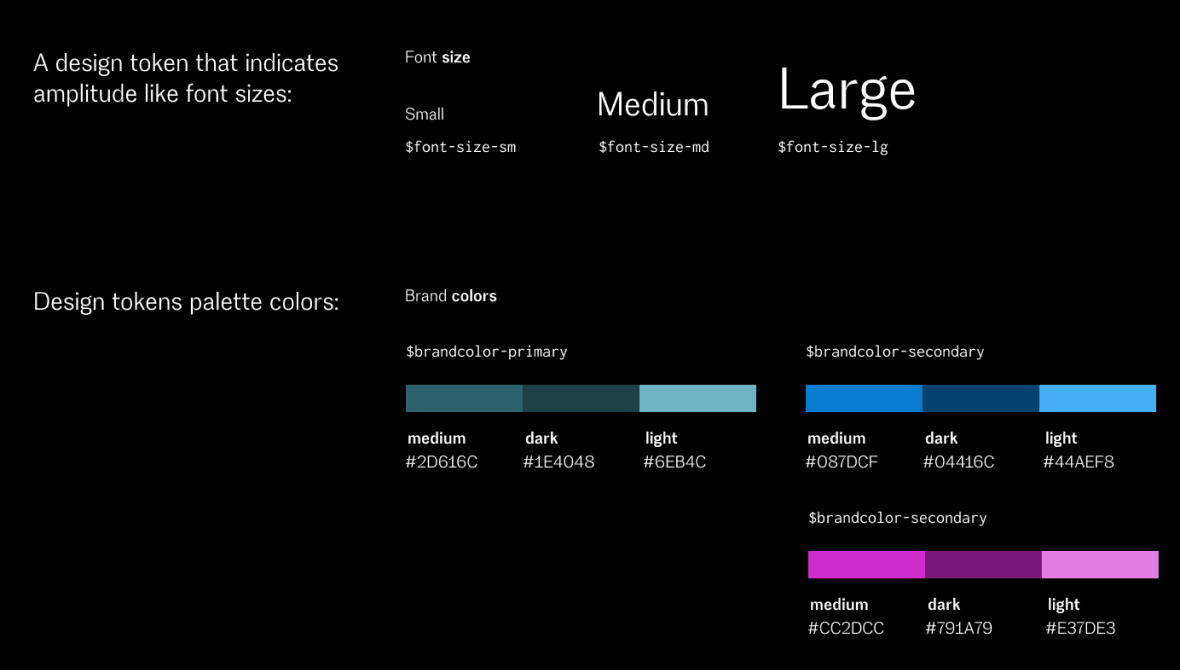Viewport: 1180px width, 670px height.
Task: Select the medium blue swatch above #087DCF
Action: point(864,398)
